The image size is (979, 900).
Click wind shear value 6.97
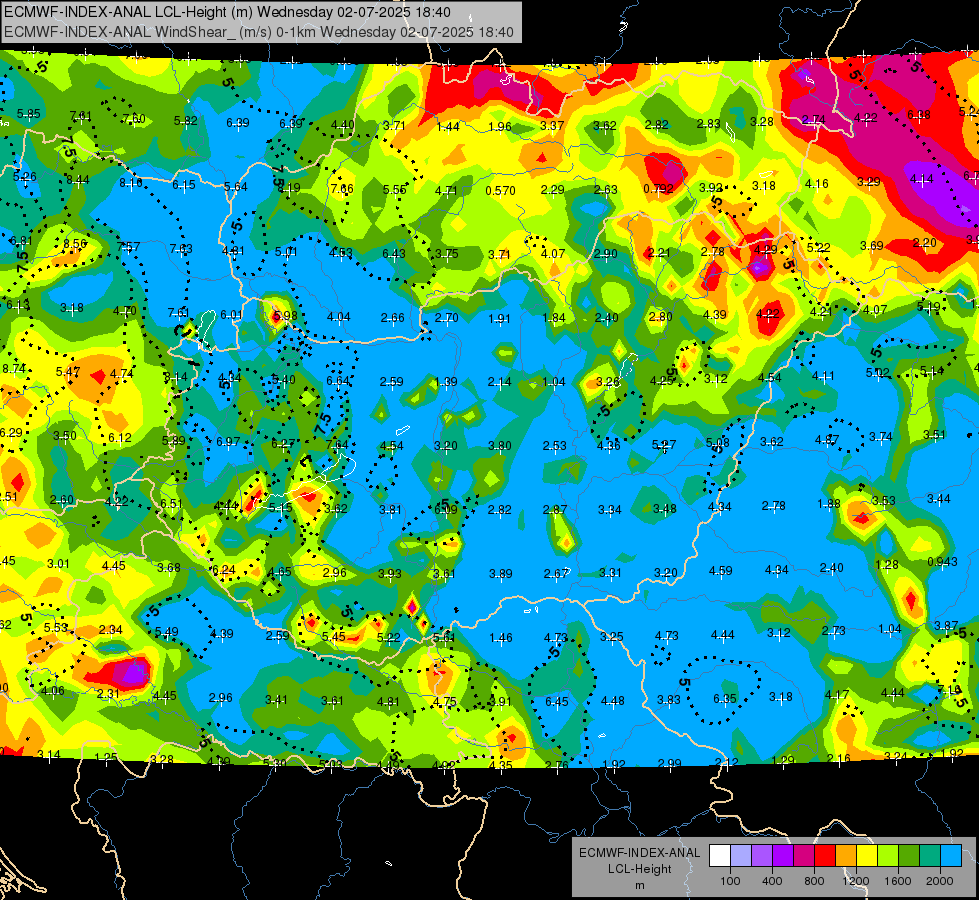tap(228, 442)
